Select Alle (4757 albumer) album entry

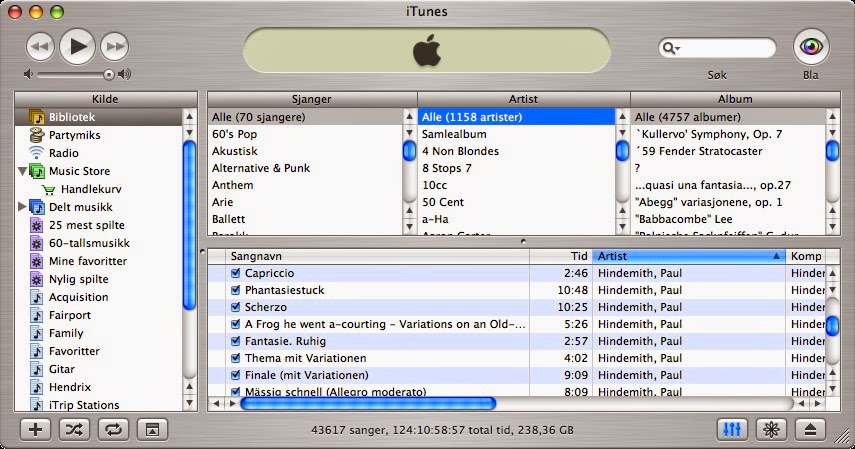pos(728,117)
